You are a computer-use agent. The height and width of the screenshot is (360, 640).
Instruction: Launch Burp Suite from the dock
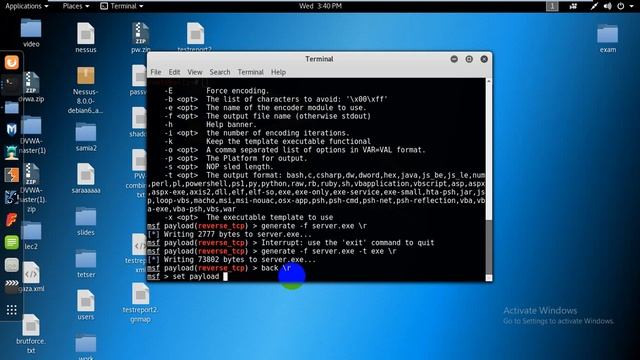pos(12,175)
